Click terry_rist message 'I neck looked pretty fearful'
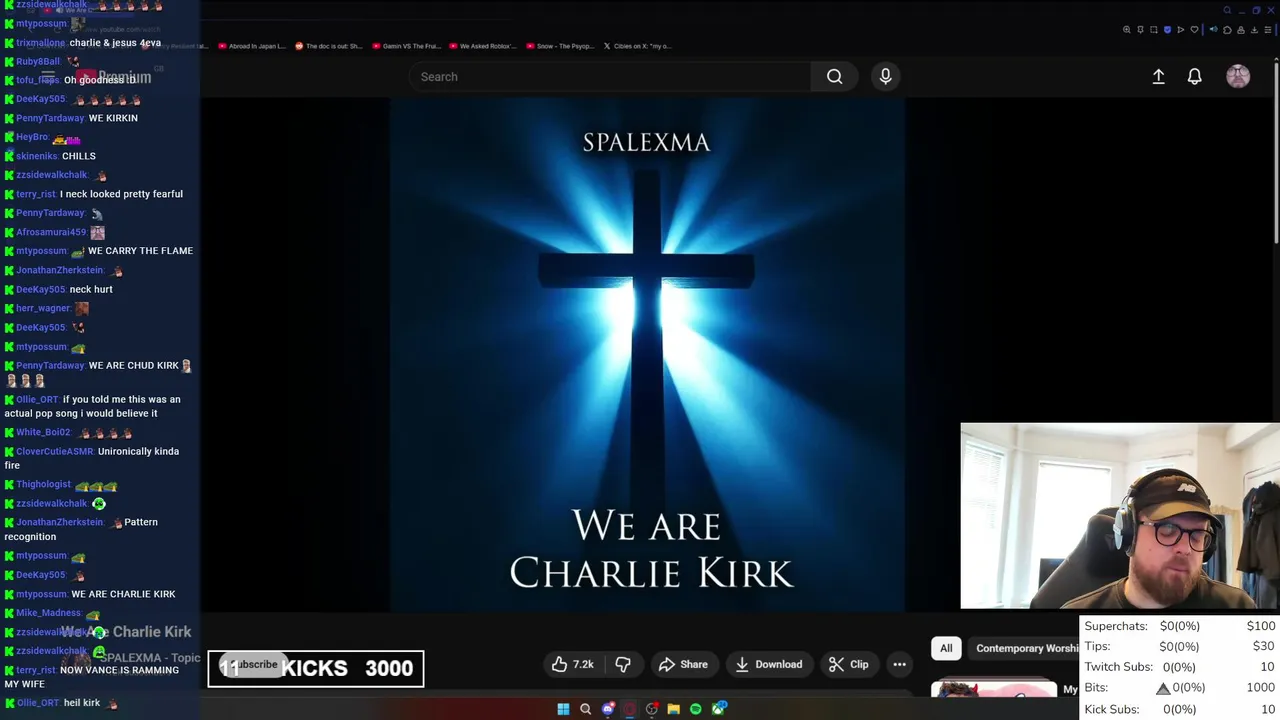Image resolution: width=1280 pixels, height=720 pixels. 121,194
